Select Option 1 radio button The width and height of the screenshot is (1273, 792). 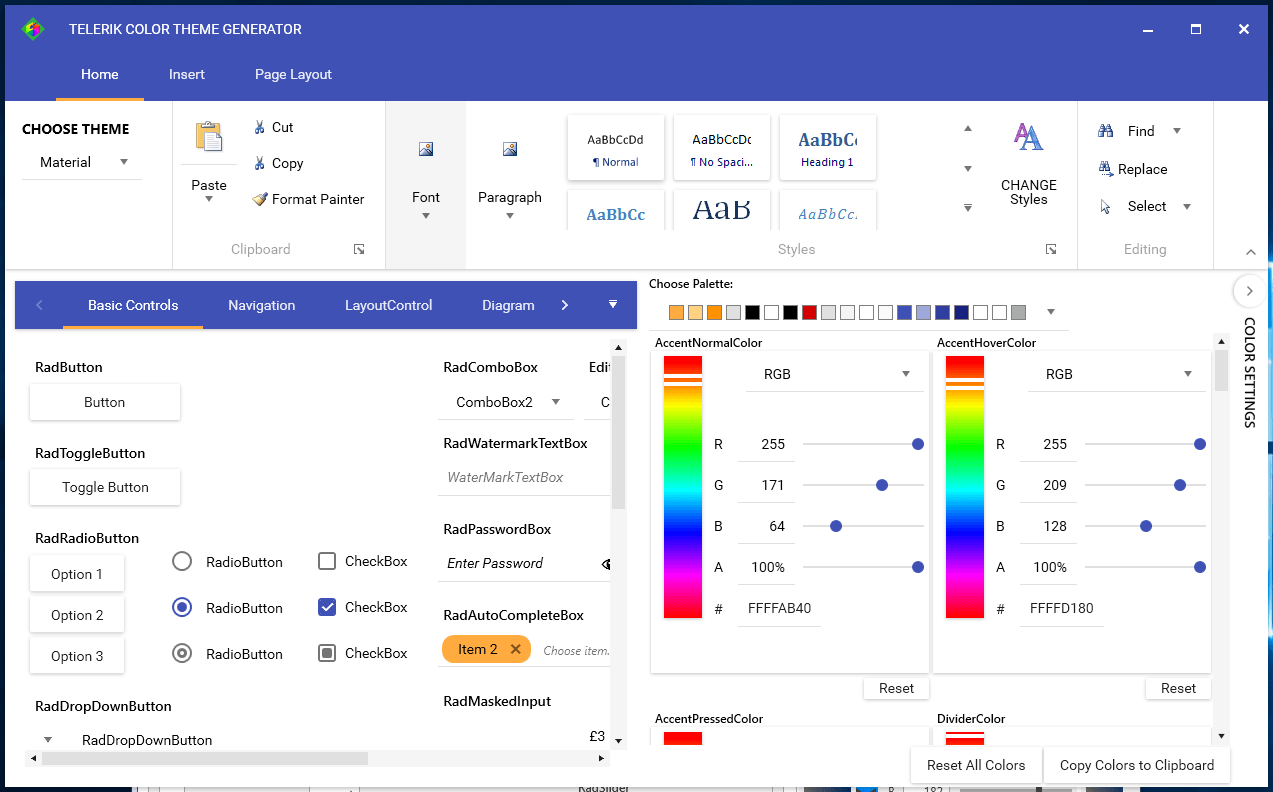[77, 574]
